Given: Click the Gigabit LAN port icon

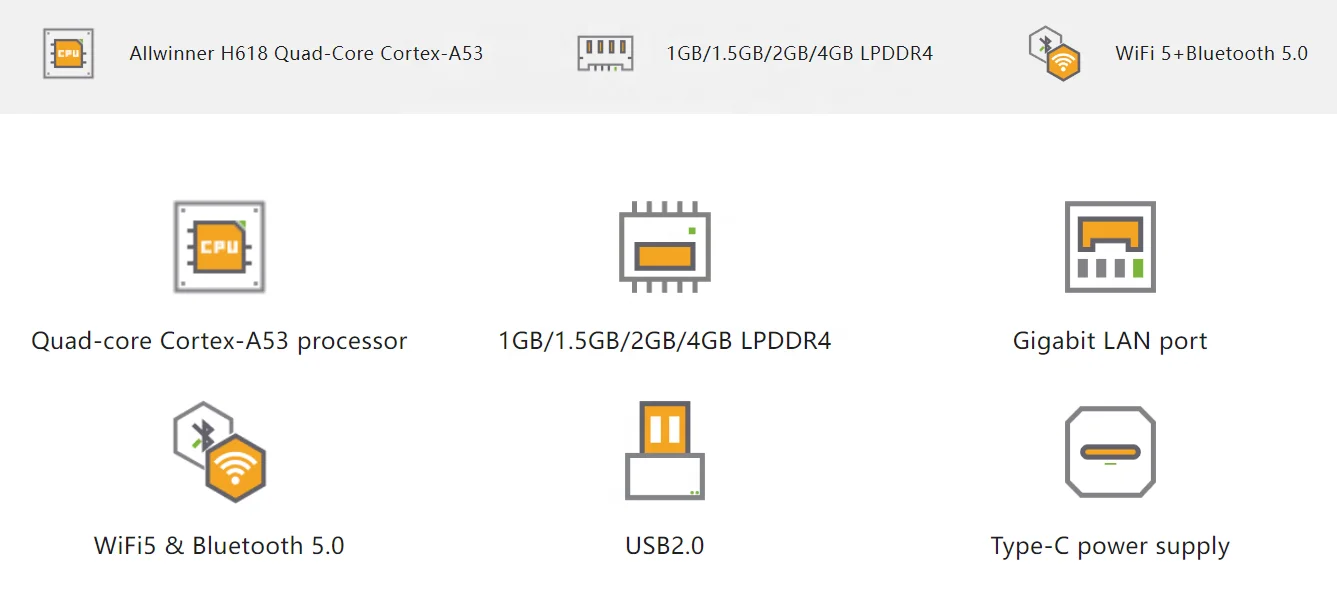Looking at the screenshot, I should pos(1110,246).
